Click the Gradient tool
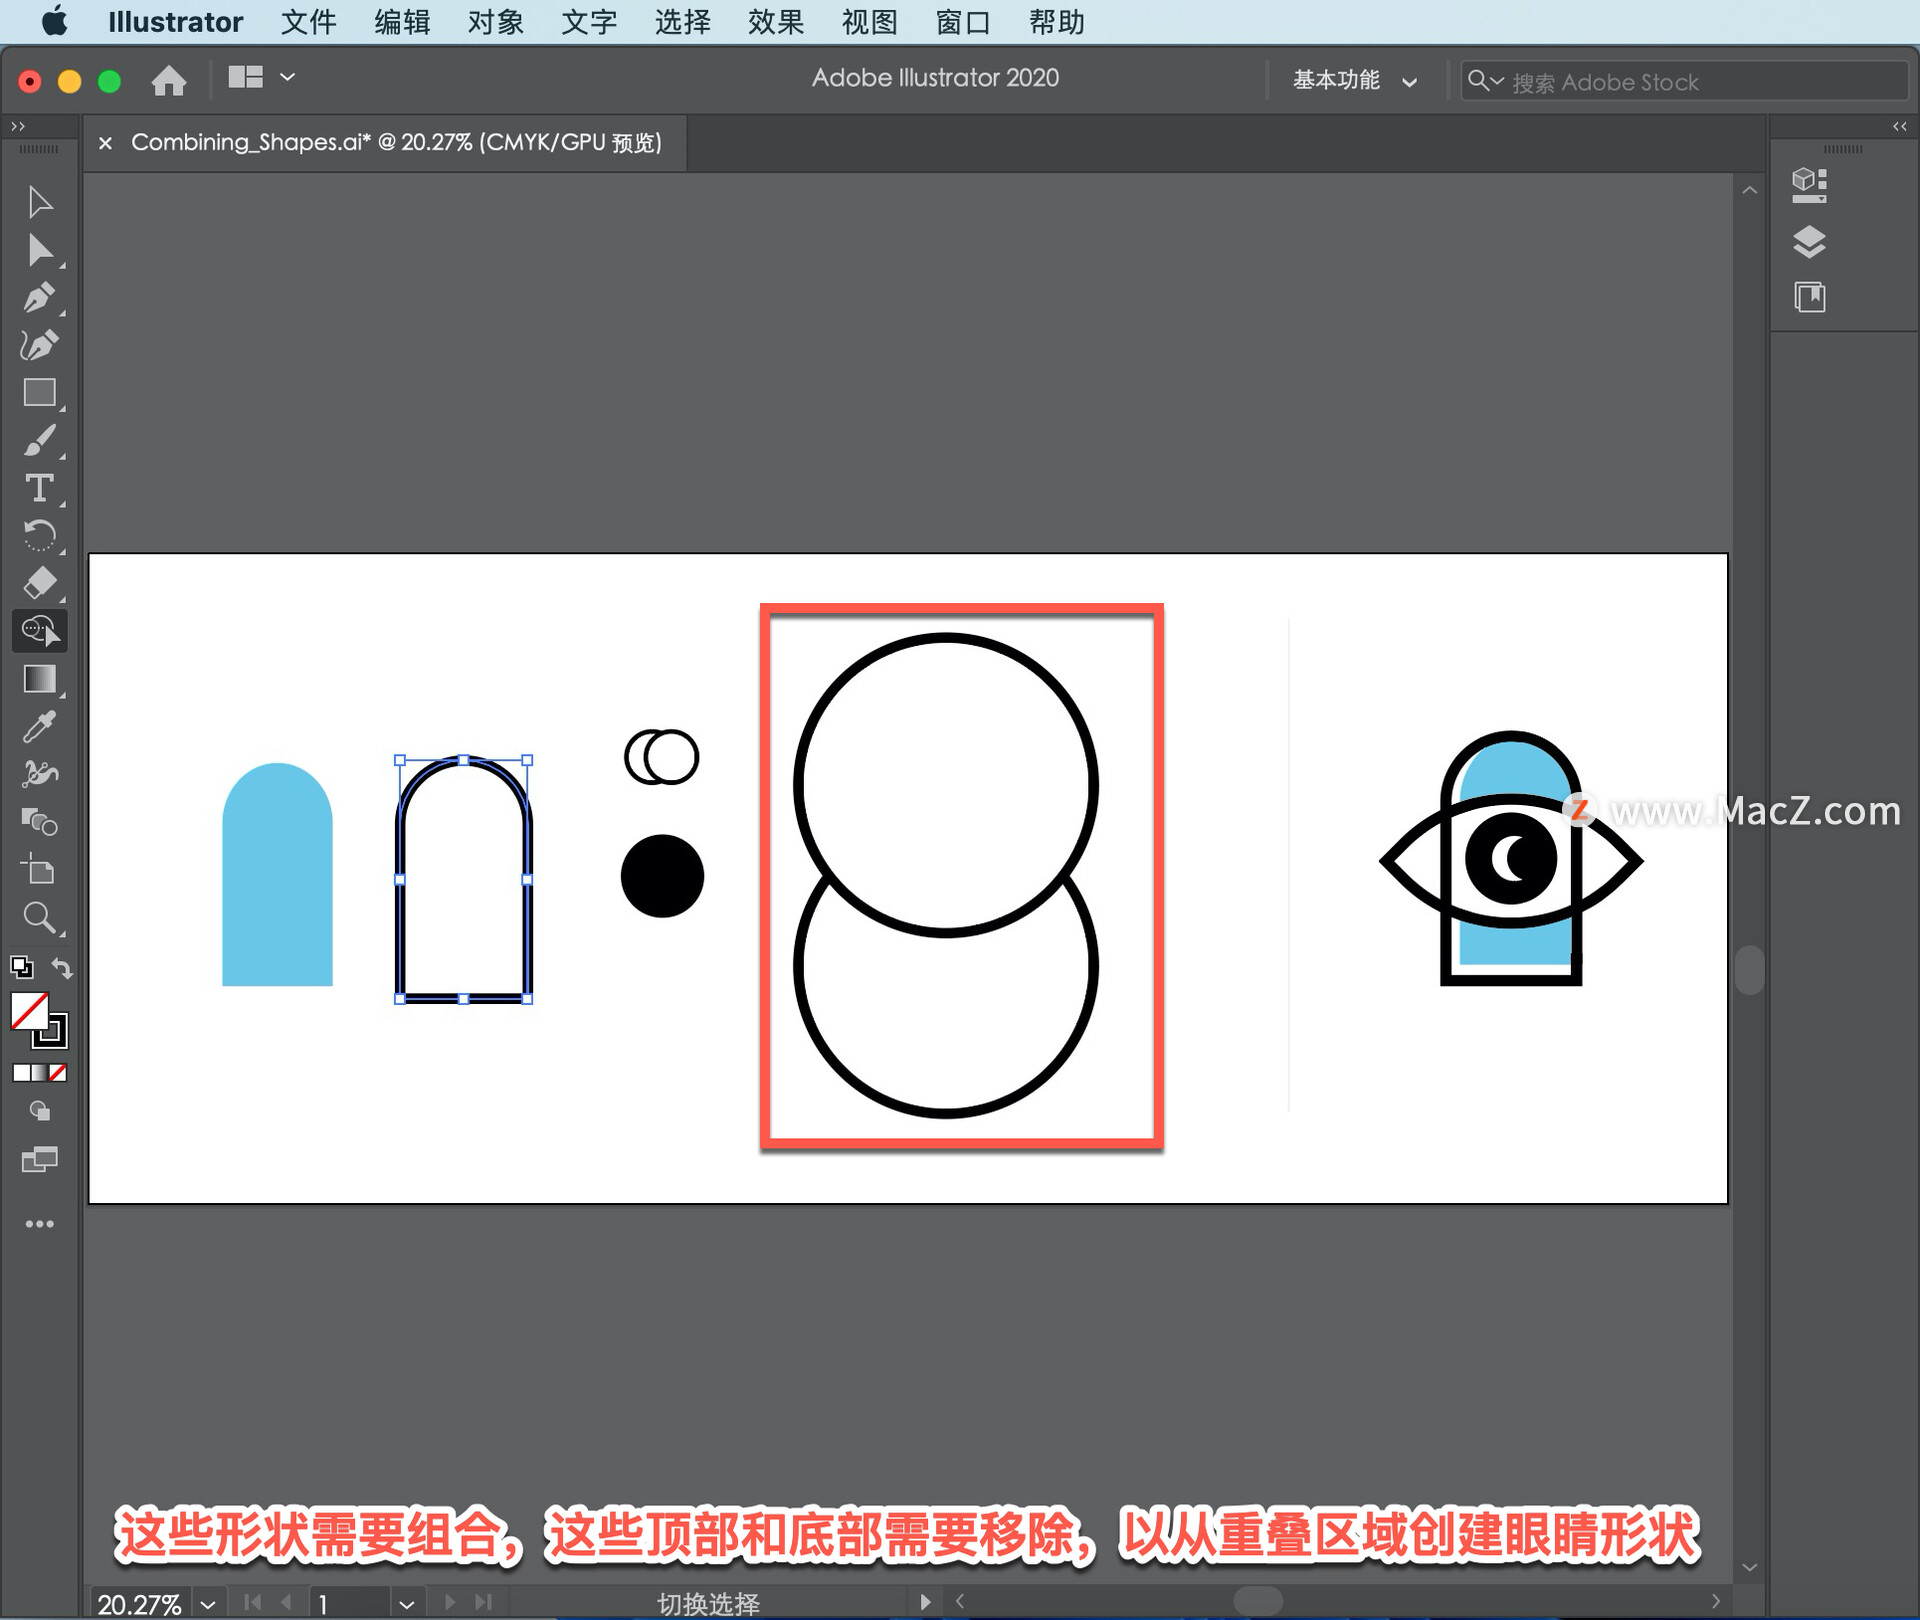The width and height of the screenshot is (1920, 1620). [x=40, y=679]
